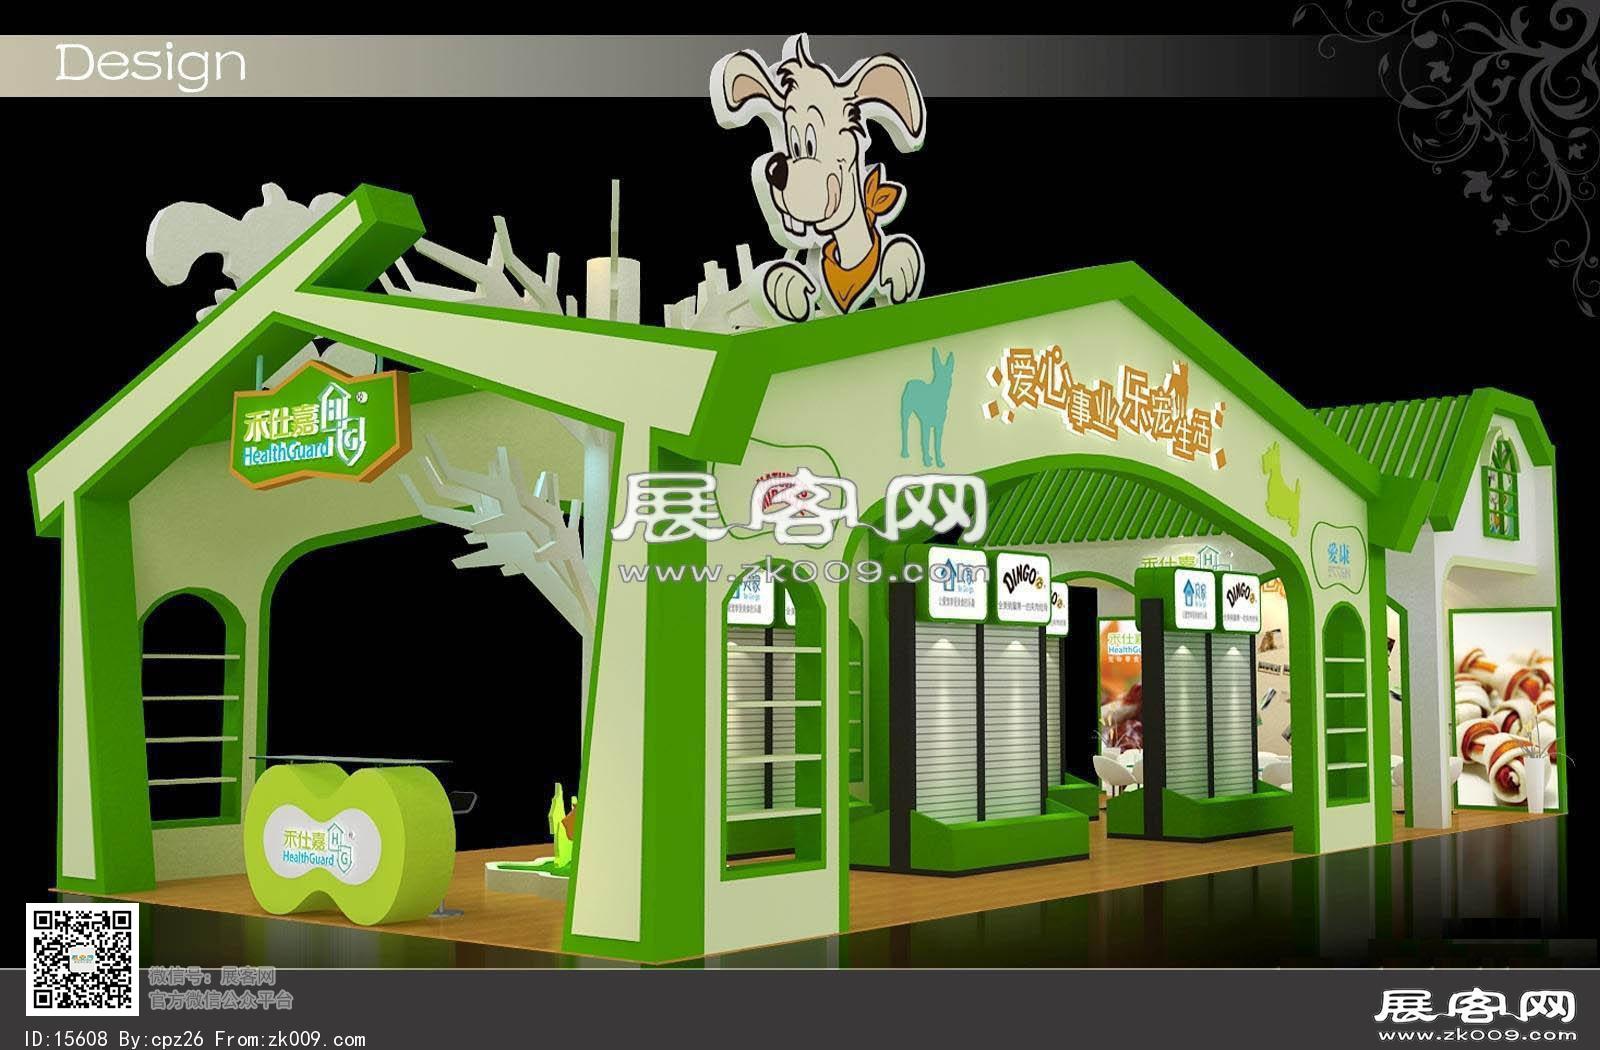Click the "官方微信公众平台" text
Viewport: 1600px width, 1050px height.
point(220,999)
